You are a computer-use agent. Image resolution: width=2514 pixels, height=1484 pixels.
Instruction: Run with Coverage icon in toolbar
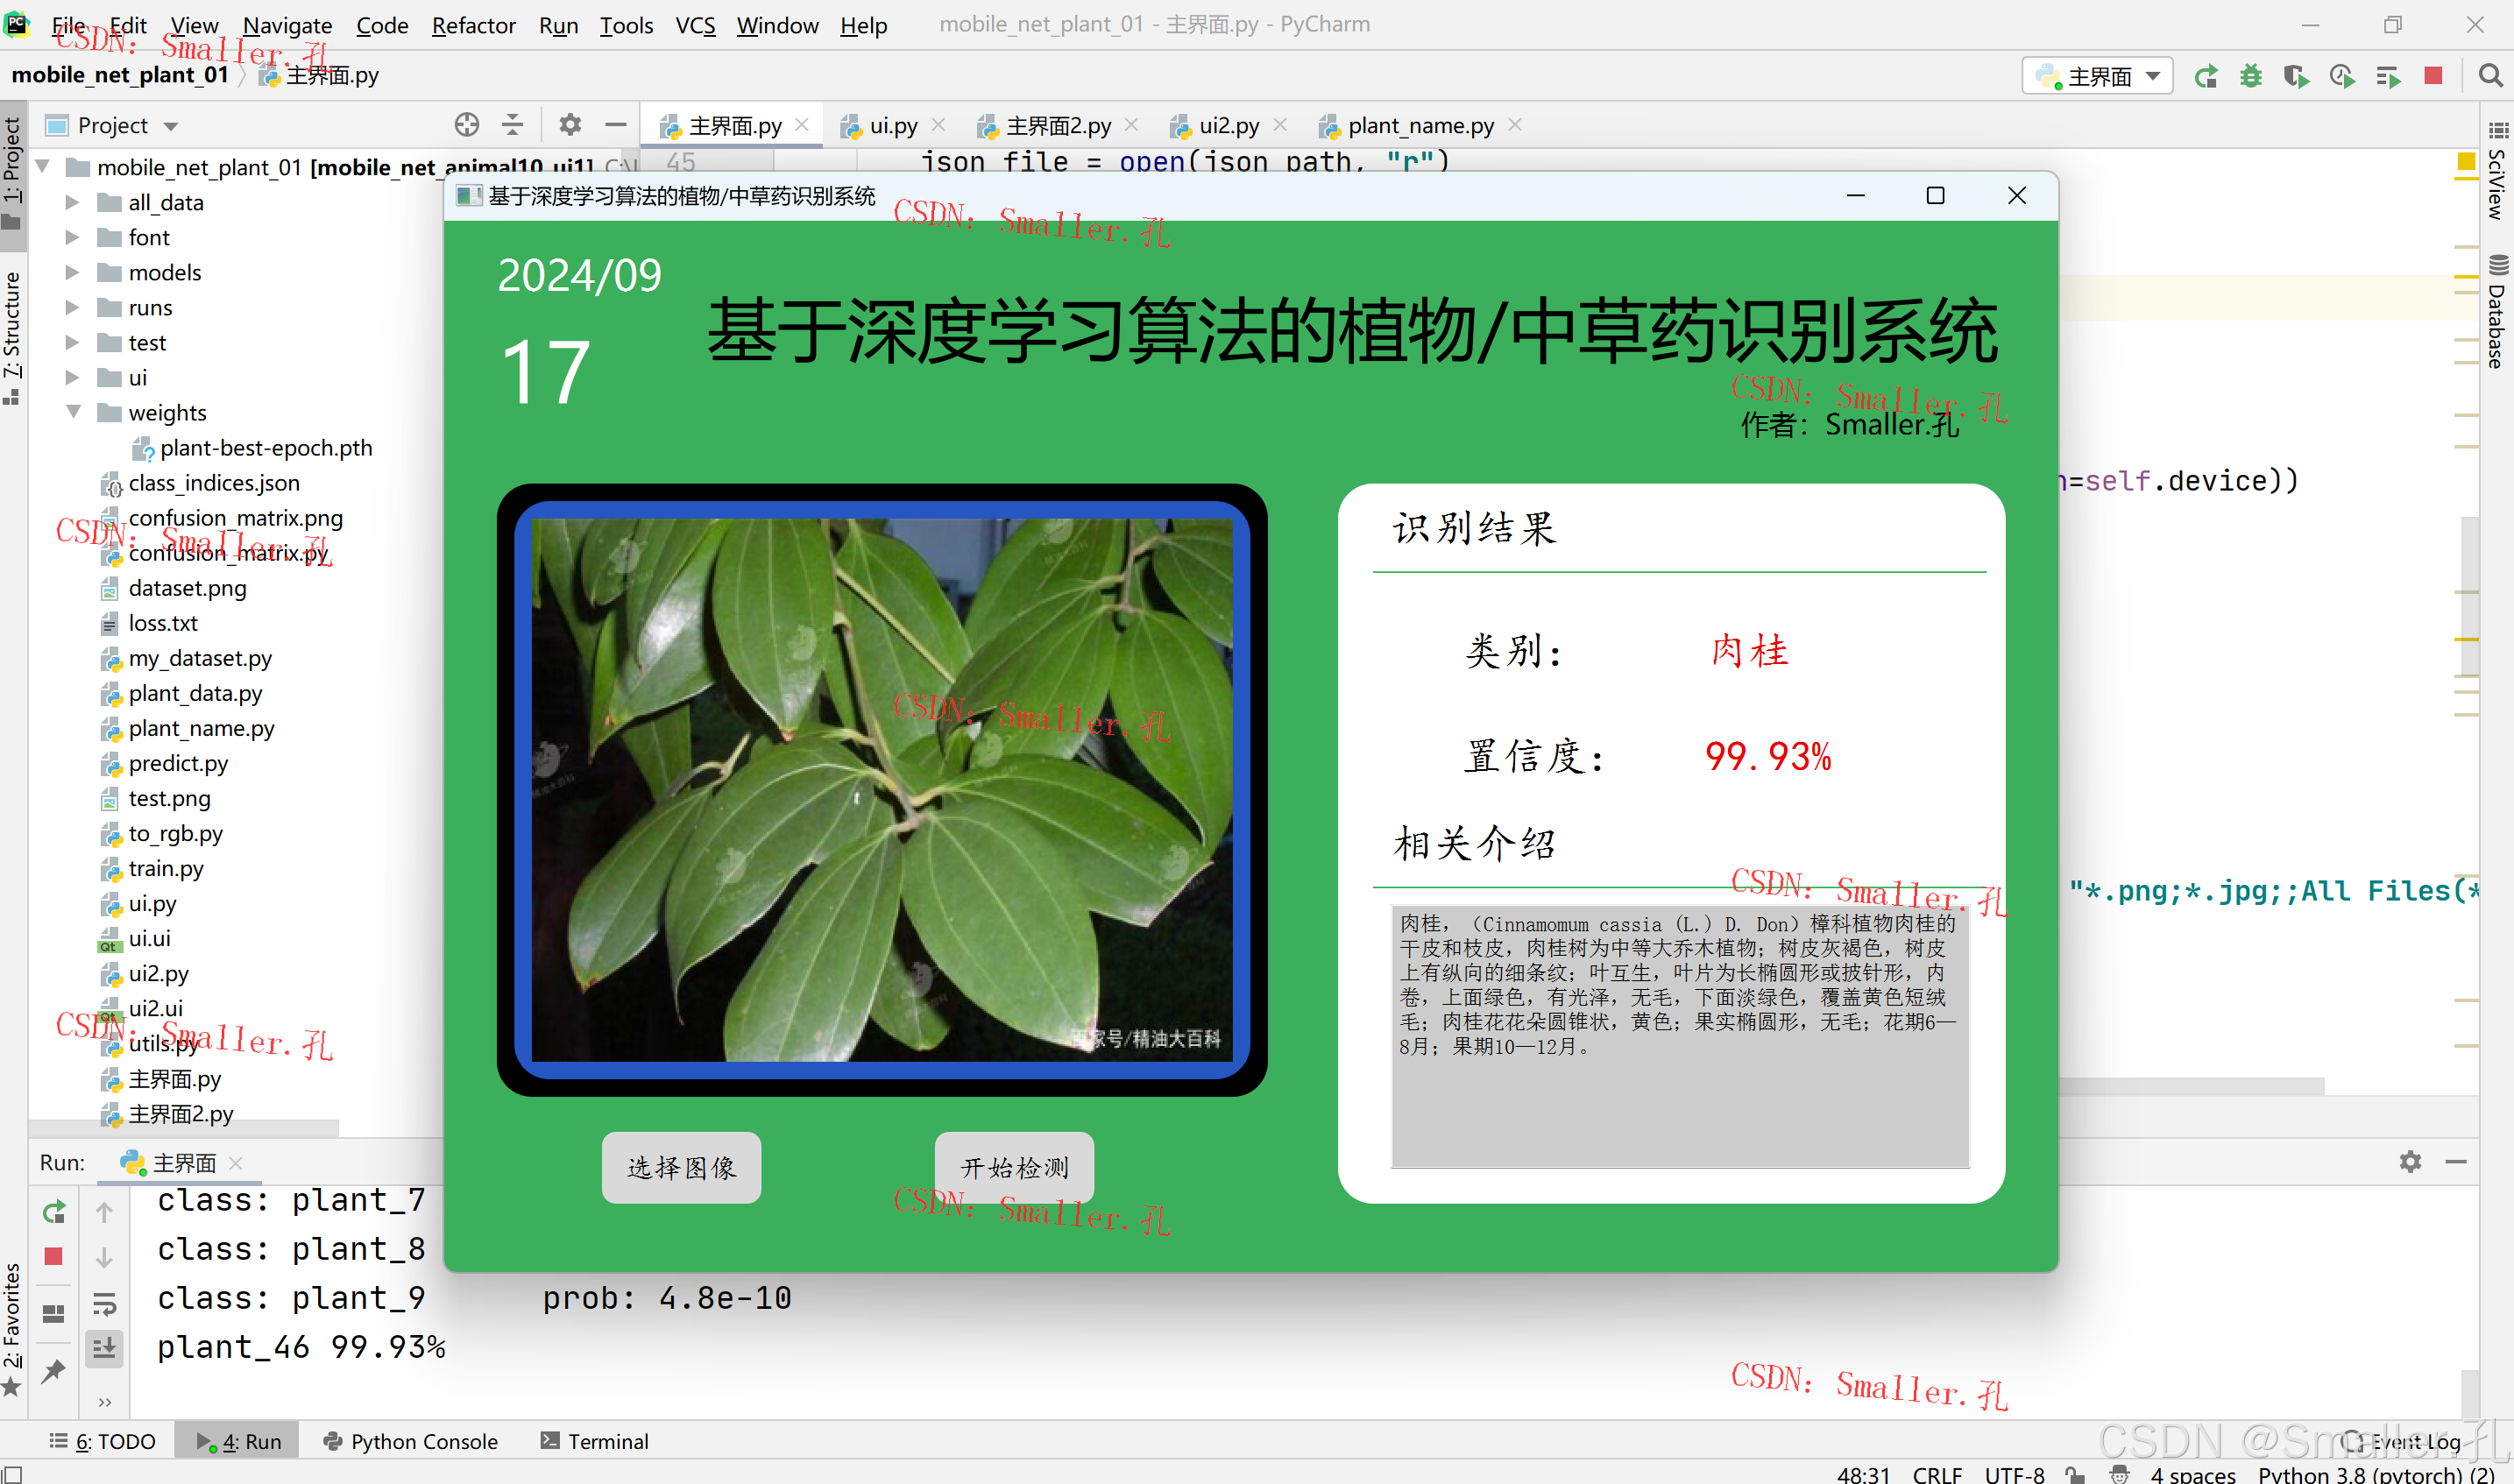pyautogui.click(x=2296, y=76)
